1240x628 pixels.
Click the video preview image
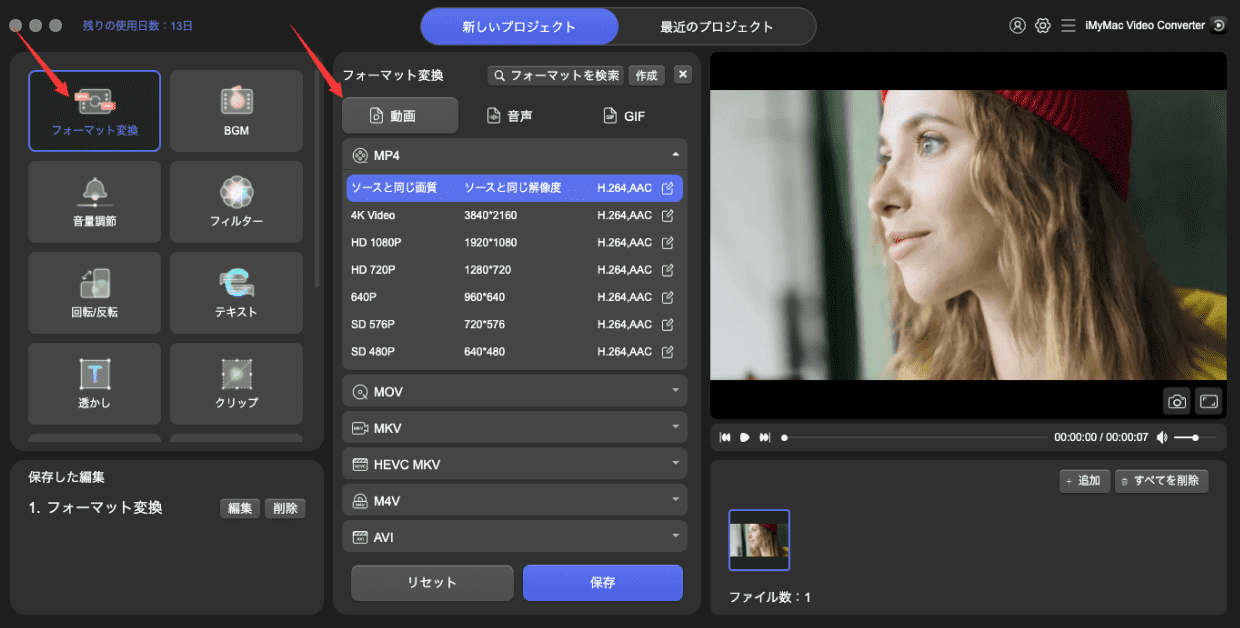(x=968, y=235)
